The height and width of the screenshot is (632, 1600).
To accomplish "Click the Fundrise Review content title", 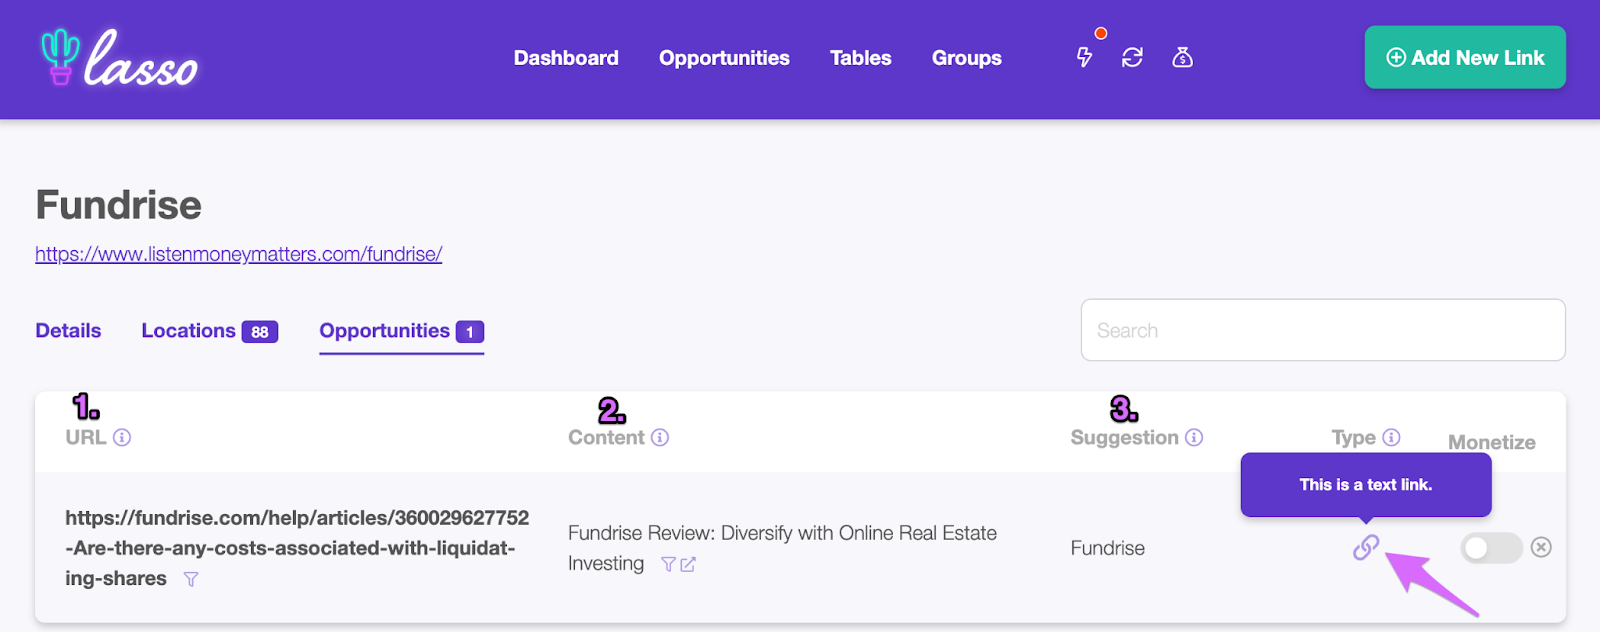I will click(x=782, y=548).
